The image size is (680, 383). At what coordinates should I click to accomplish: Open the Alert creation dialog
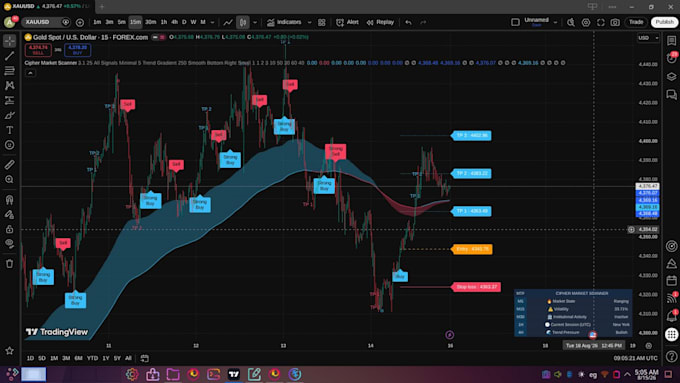point(347,22)
